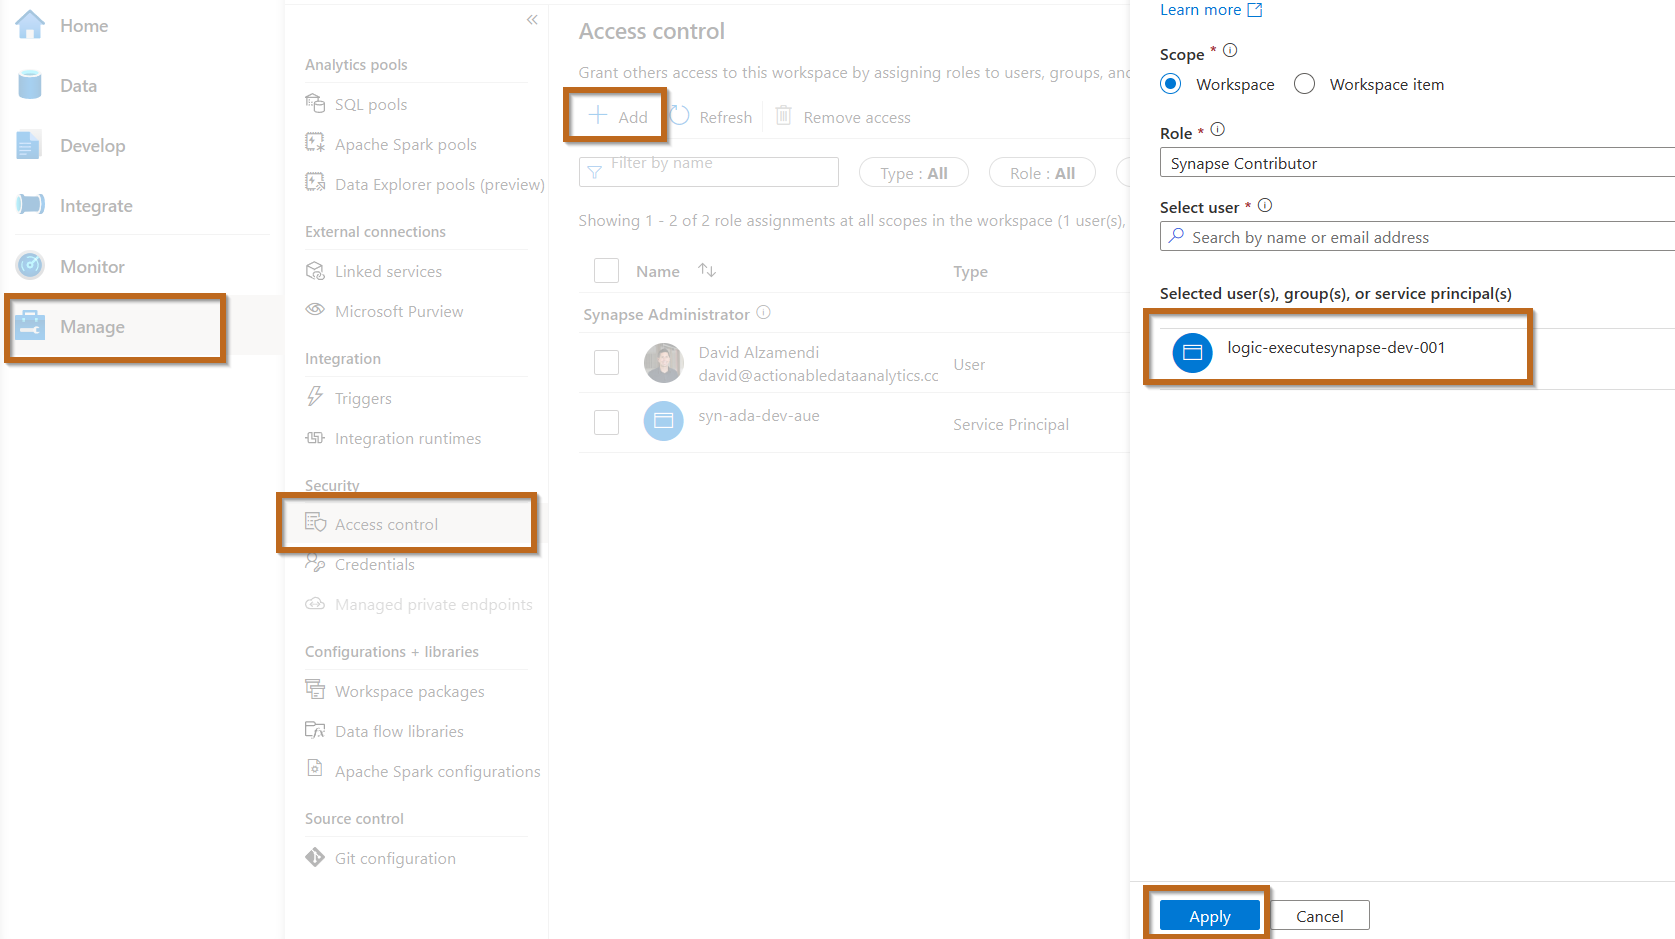
Task: Click the Cancel button
Action: [x=1320, y=916]
